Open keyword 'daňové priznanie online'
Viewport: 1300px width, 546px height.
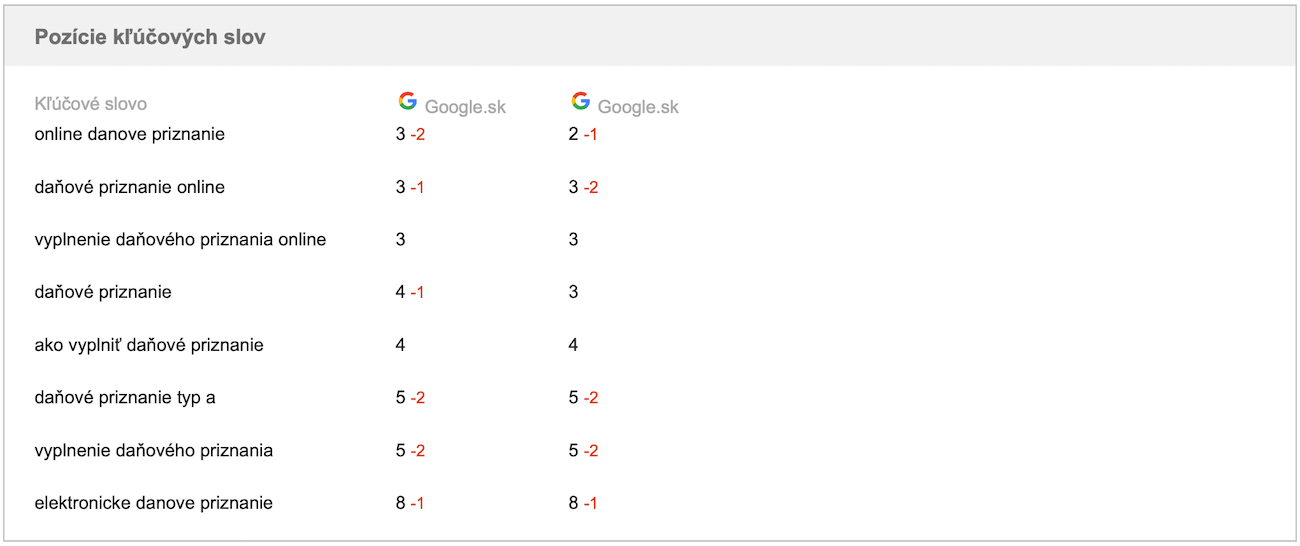click(130, 187)
